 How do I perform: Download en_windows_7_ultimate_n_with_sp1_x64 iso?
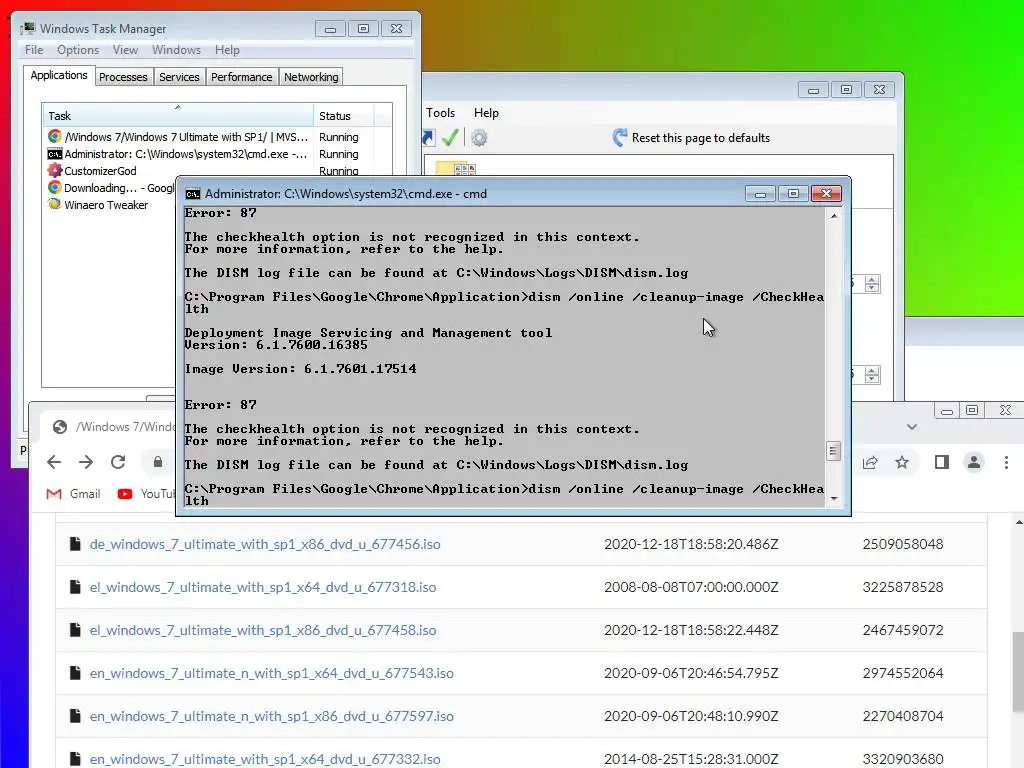[x=272, y=673]
